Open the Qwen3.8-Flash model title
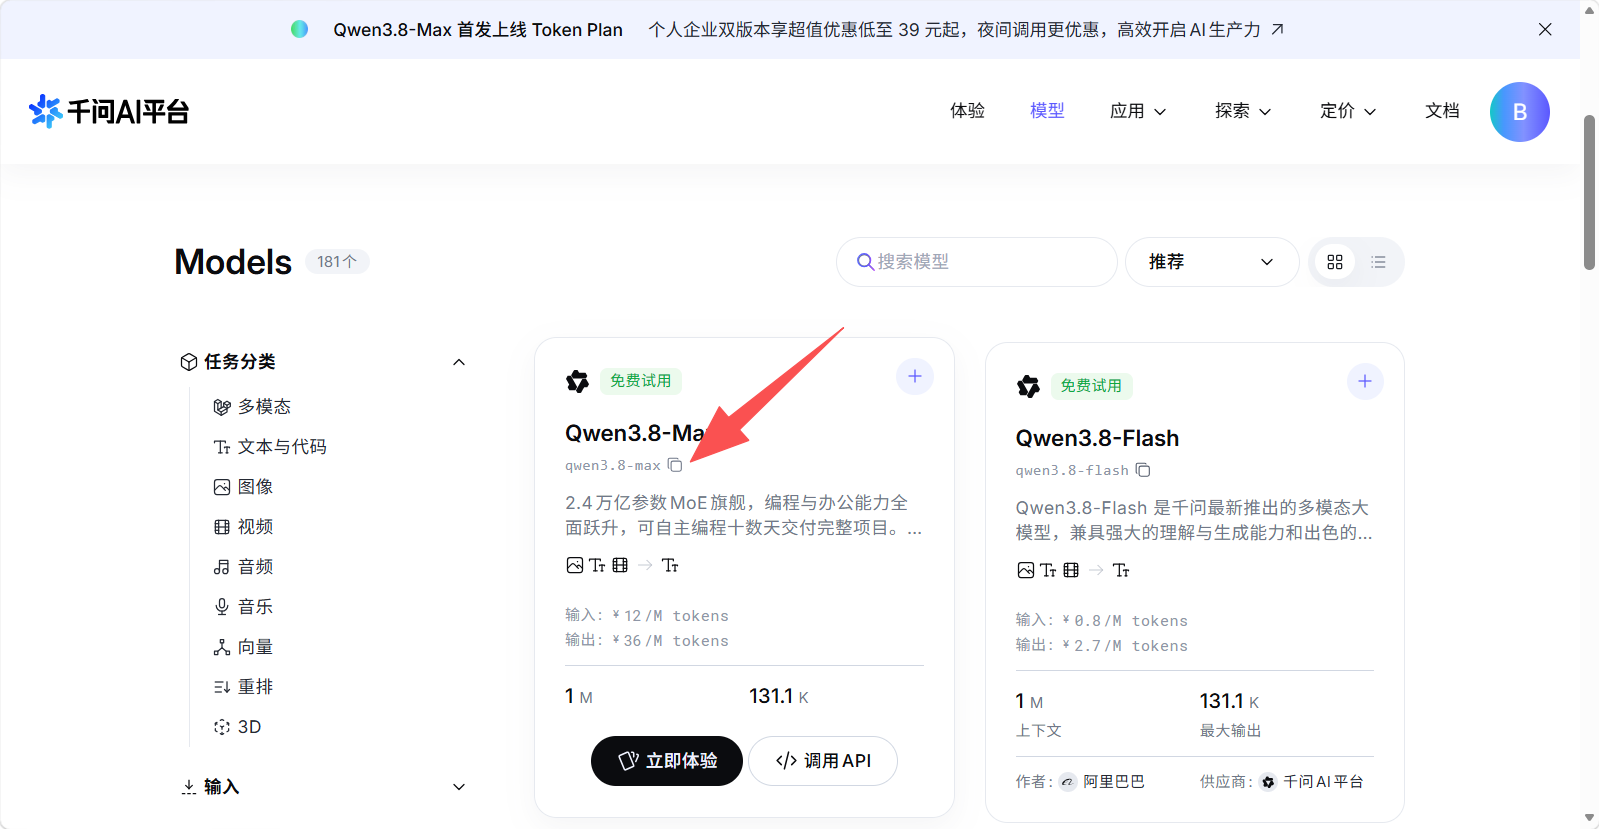 [x=1097, y=438]
